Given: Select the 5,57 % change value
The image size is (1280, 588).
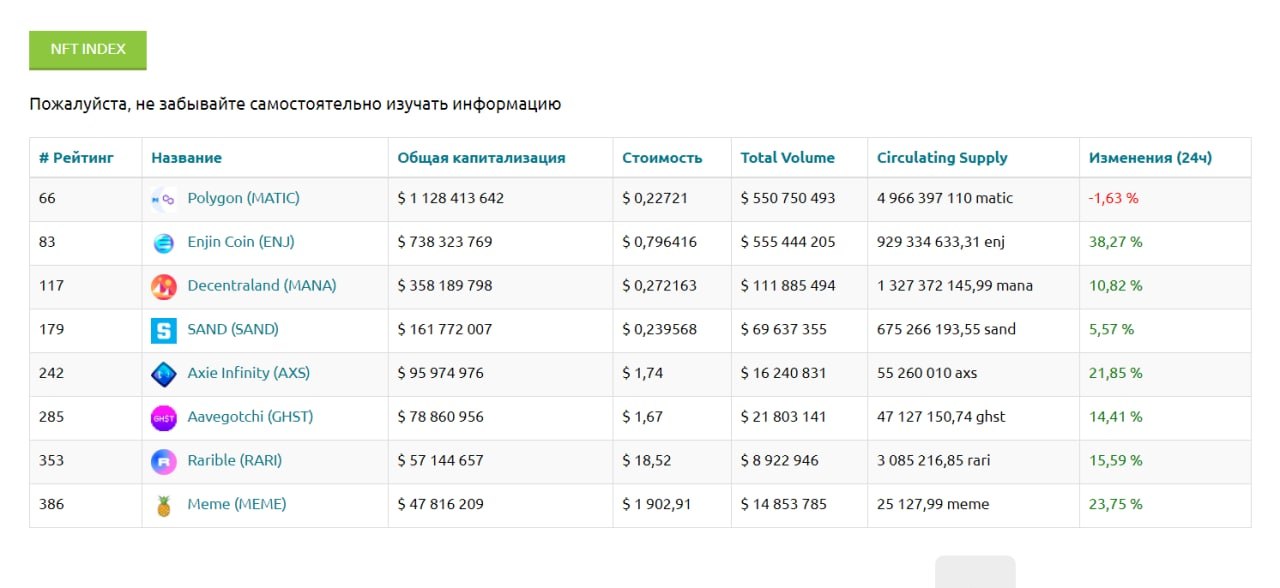Looking at the screenshot, I should coord(1111,329).
